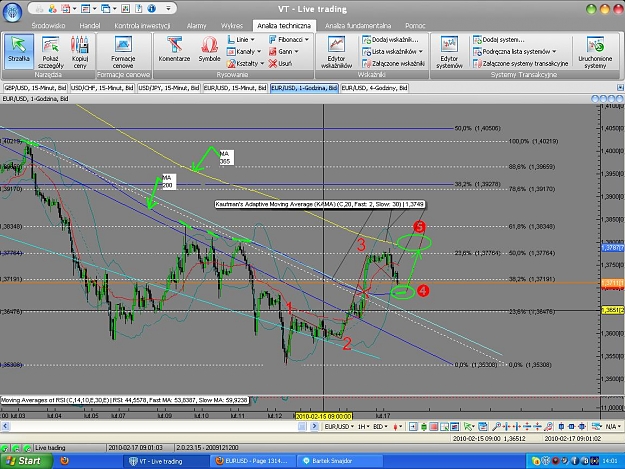The height and width of the screenshot is (469, 625).
Task: Open Edytor wskaźników
Action: tap(336, 52)
